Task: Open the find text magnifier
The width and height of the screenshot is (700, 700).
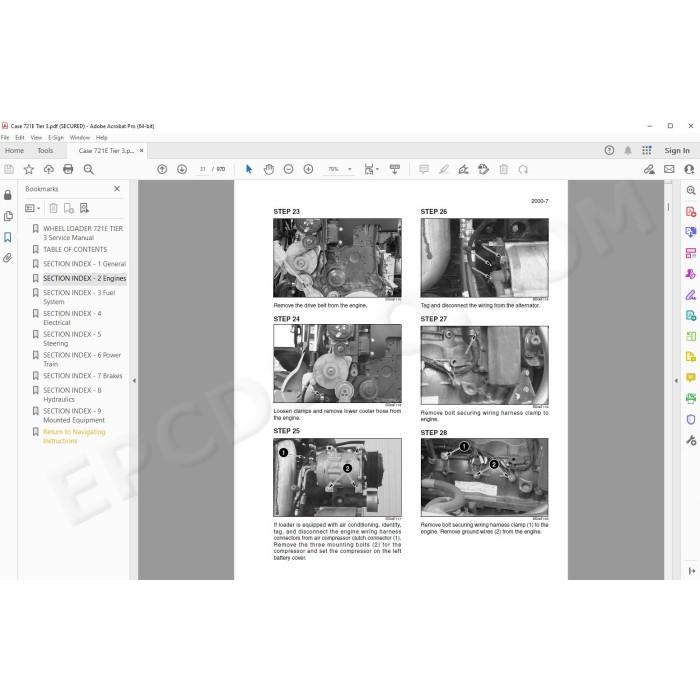Action: (x=88, y=169)
